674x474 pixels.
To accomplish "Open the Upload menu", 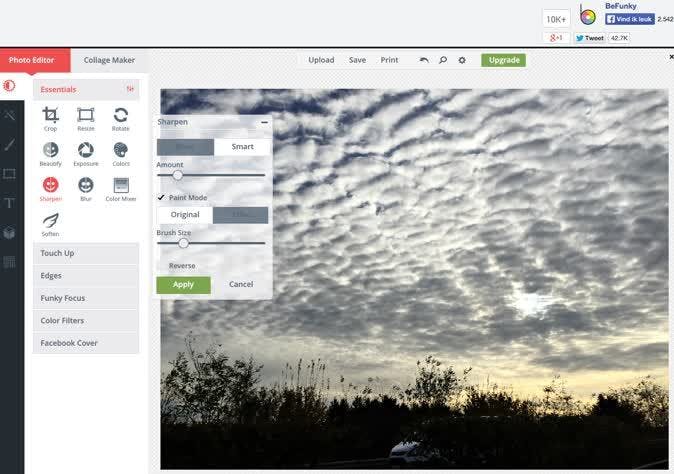I will coord(321,60).
